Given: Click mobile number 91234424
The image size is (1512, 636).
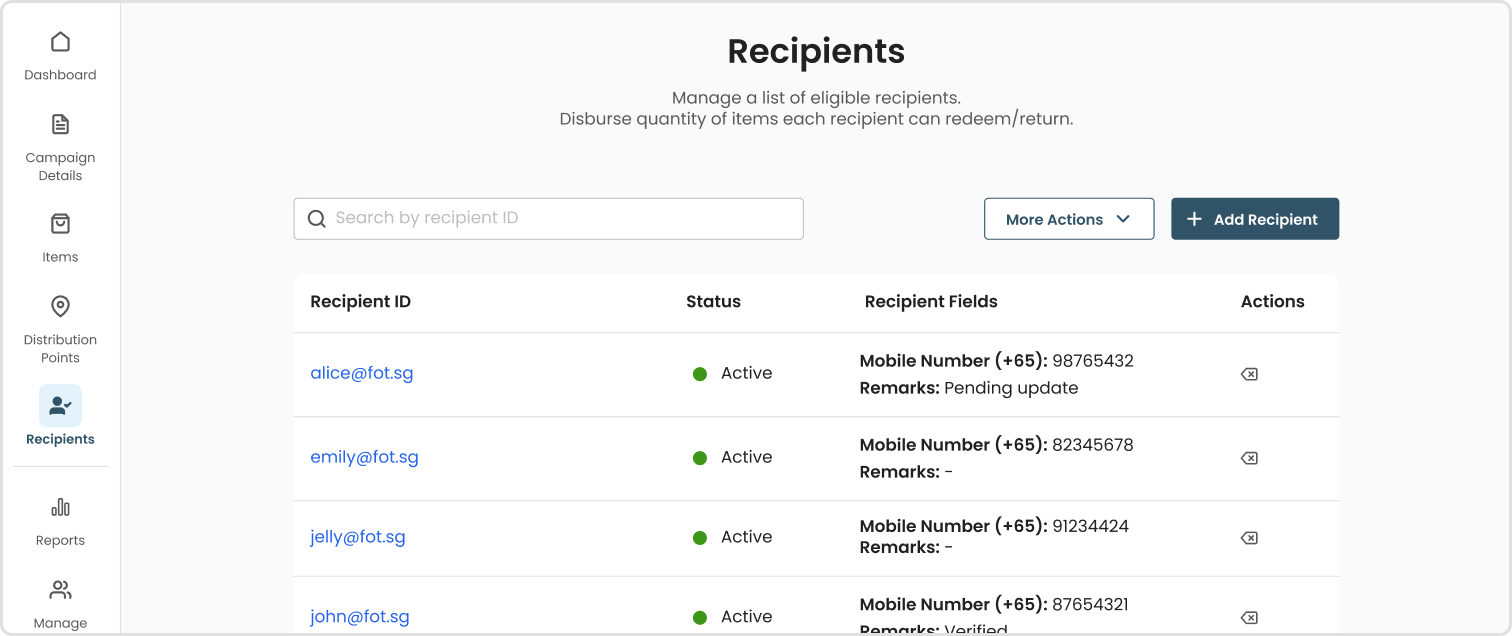Looking at the screenshot, I should tap(1091, 526).
